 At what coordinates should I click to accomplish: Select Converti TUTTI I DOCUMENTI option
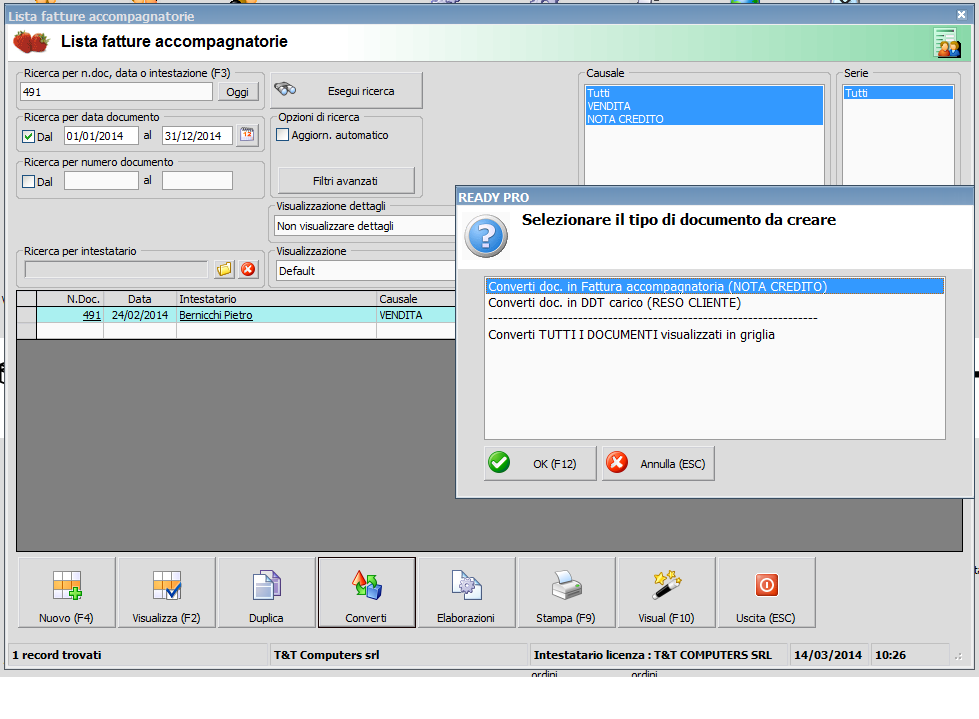[714, 335]
